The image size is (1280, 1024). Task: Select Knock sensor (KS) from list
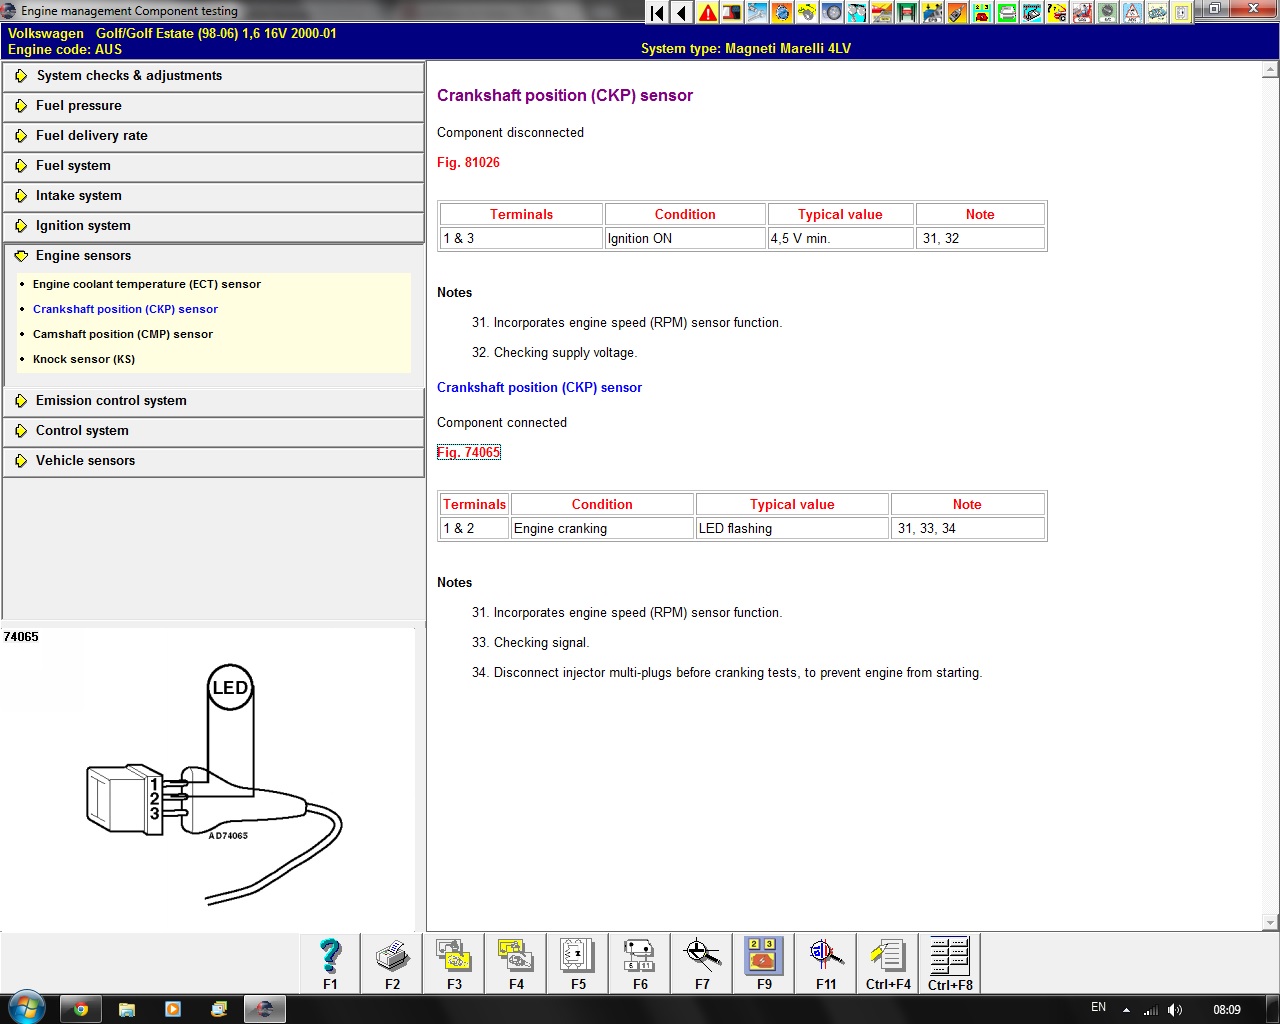(x=84, y=359)
